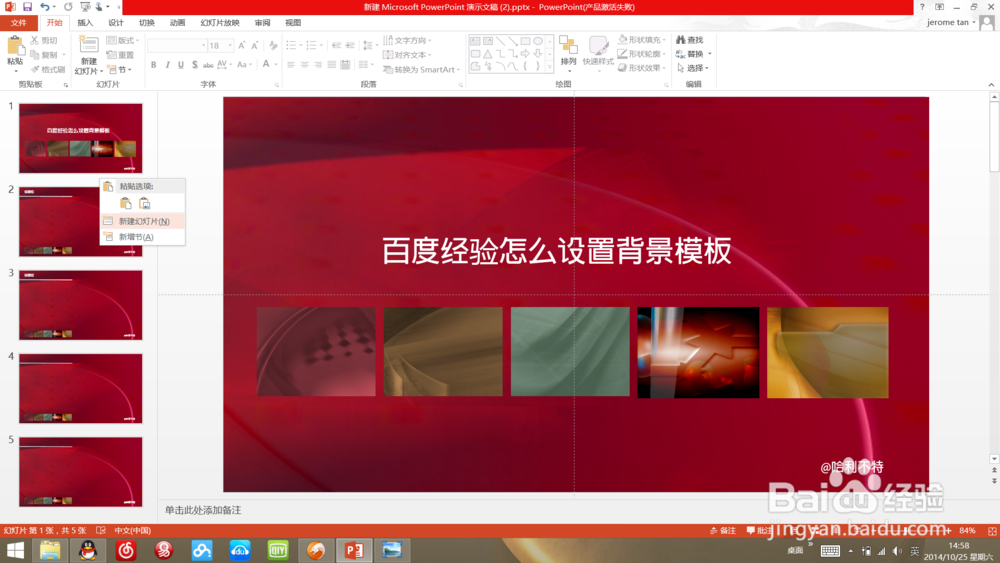Open the Layout (版式) dropdown
The height and width of the screenshot is (563, 1000).
click(x=122, y=40)
